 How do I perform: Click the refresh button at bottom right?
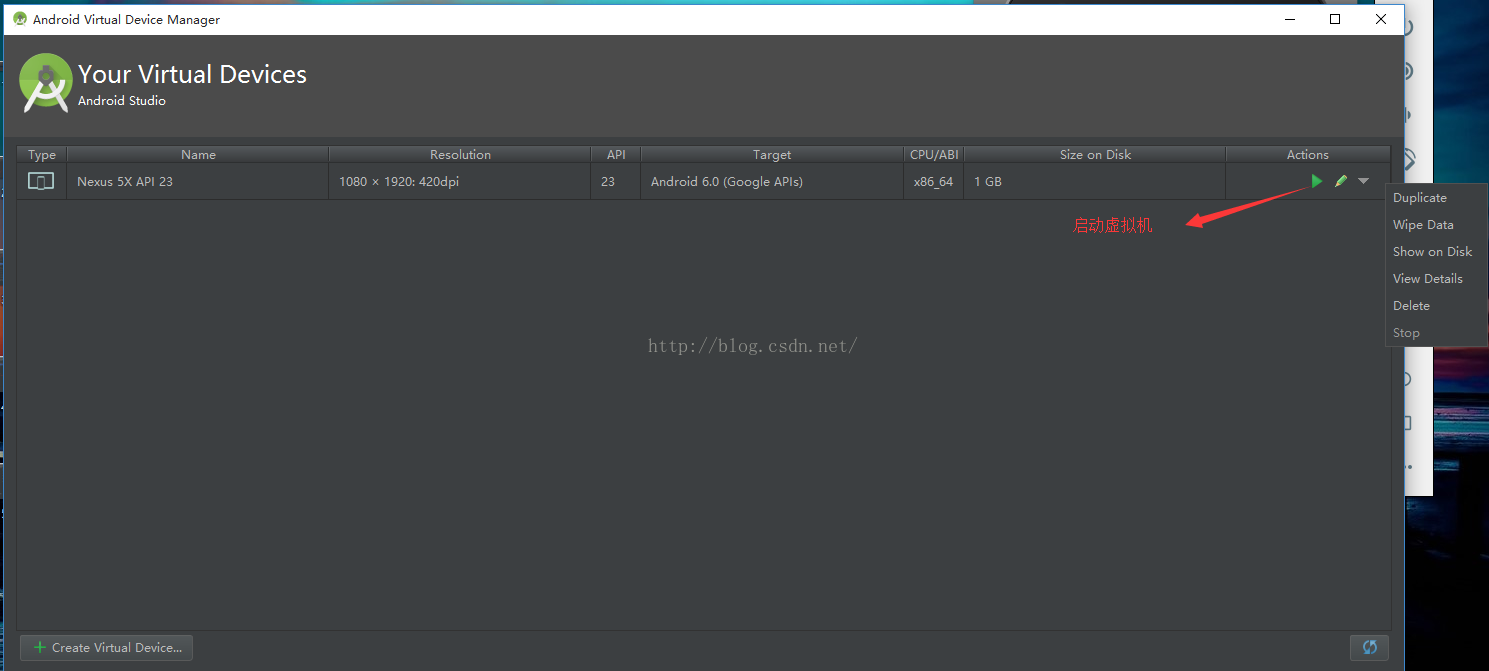pyautogui.click(x=1369, y=647)
